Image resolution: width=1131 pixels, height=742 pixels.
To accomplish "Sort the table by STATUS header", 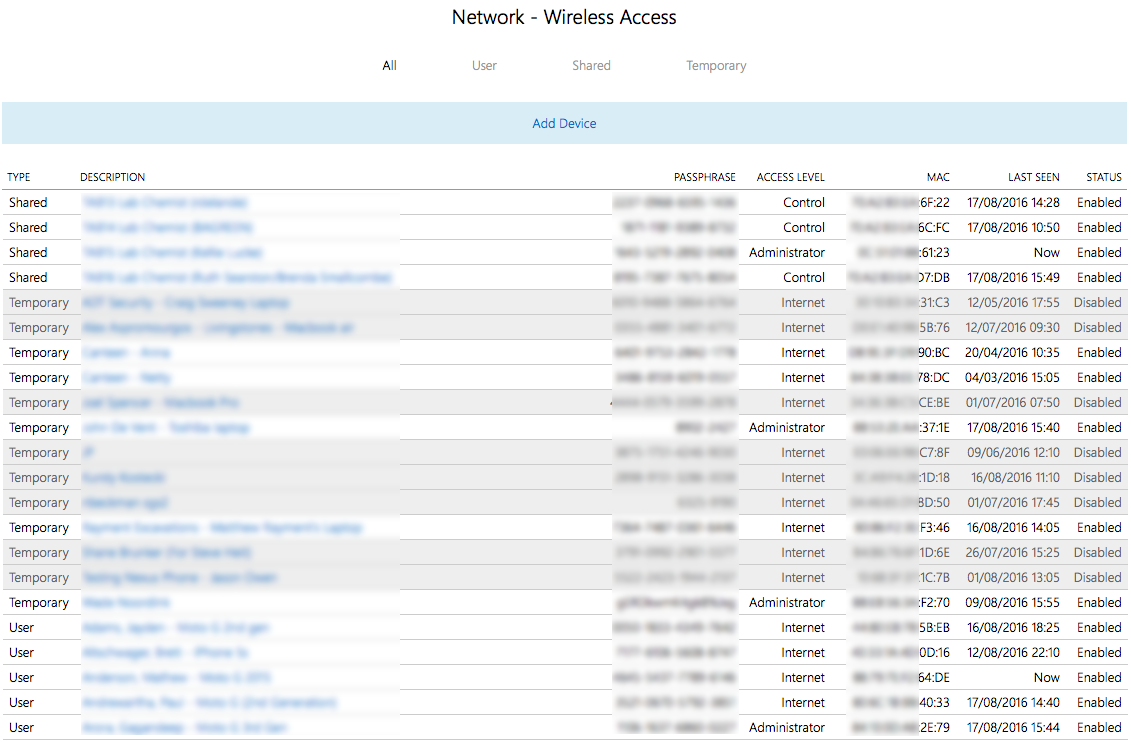I will tap(1103, 177).
